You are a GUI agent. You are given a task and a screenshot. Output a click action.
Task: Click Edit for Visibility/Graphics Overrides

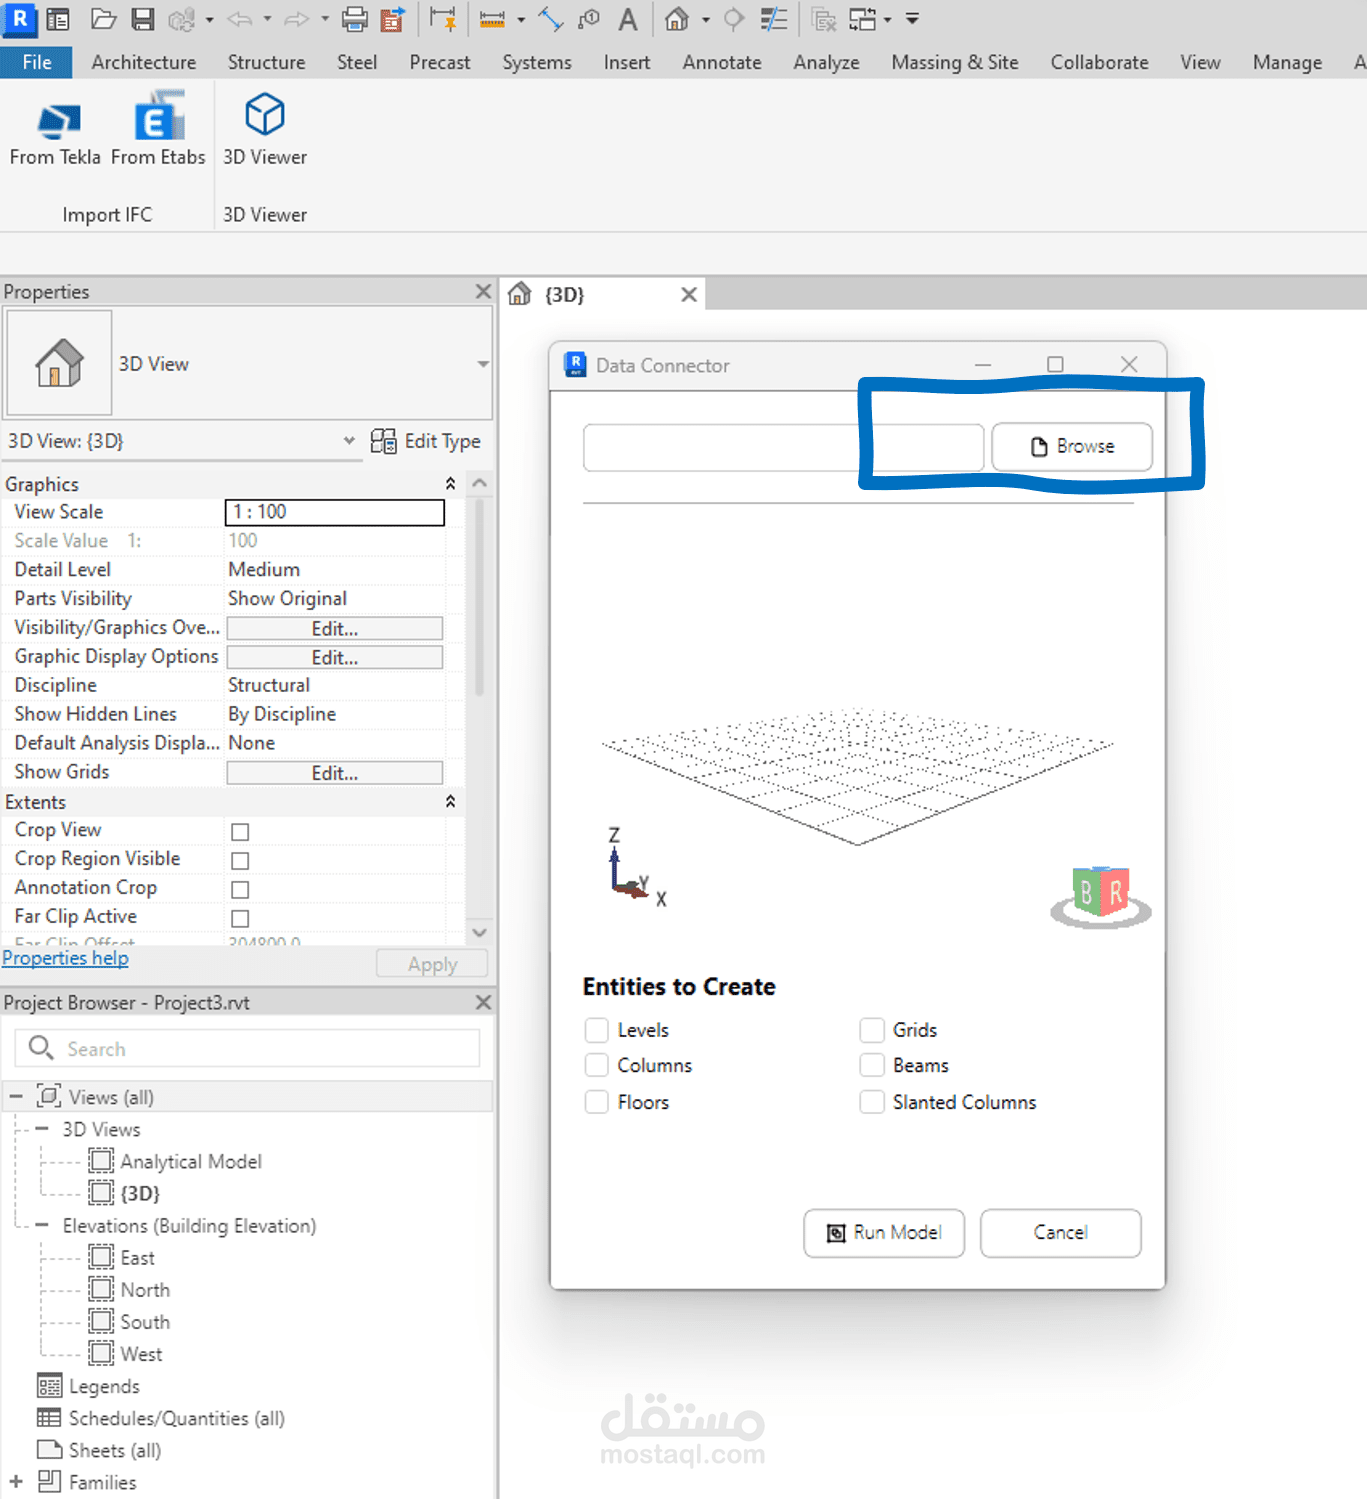[x=335, y=629]
